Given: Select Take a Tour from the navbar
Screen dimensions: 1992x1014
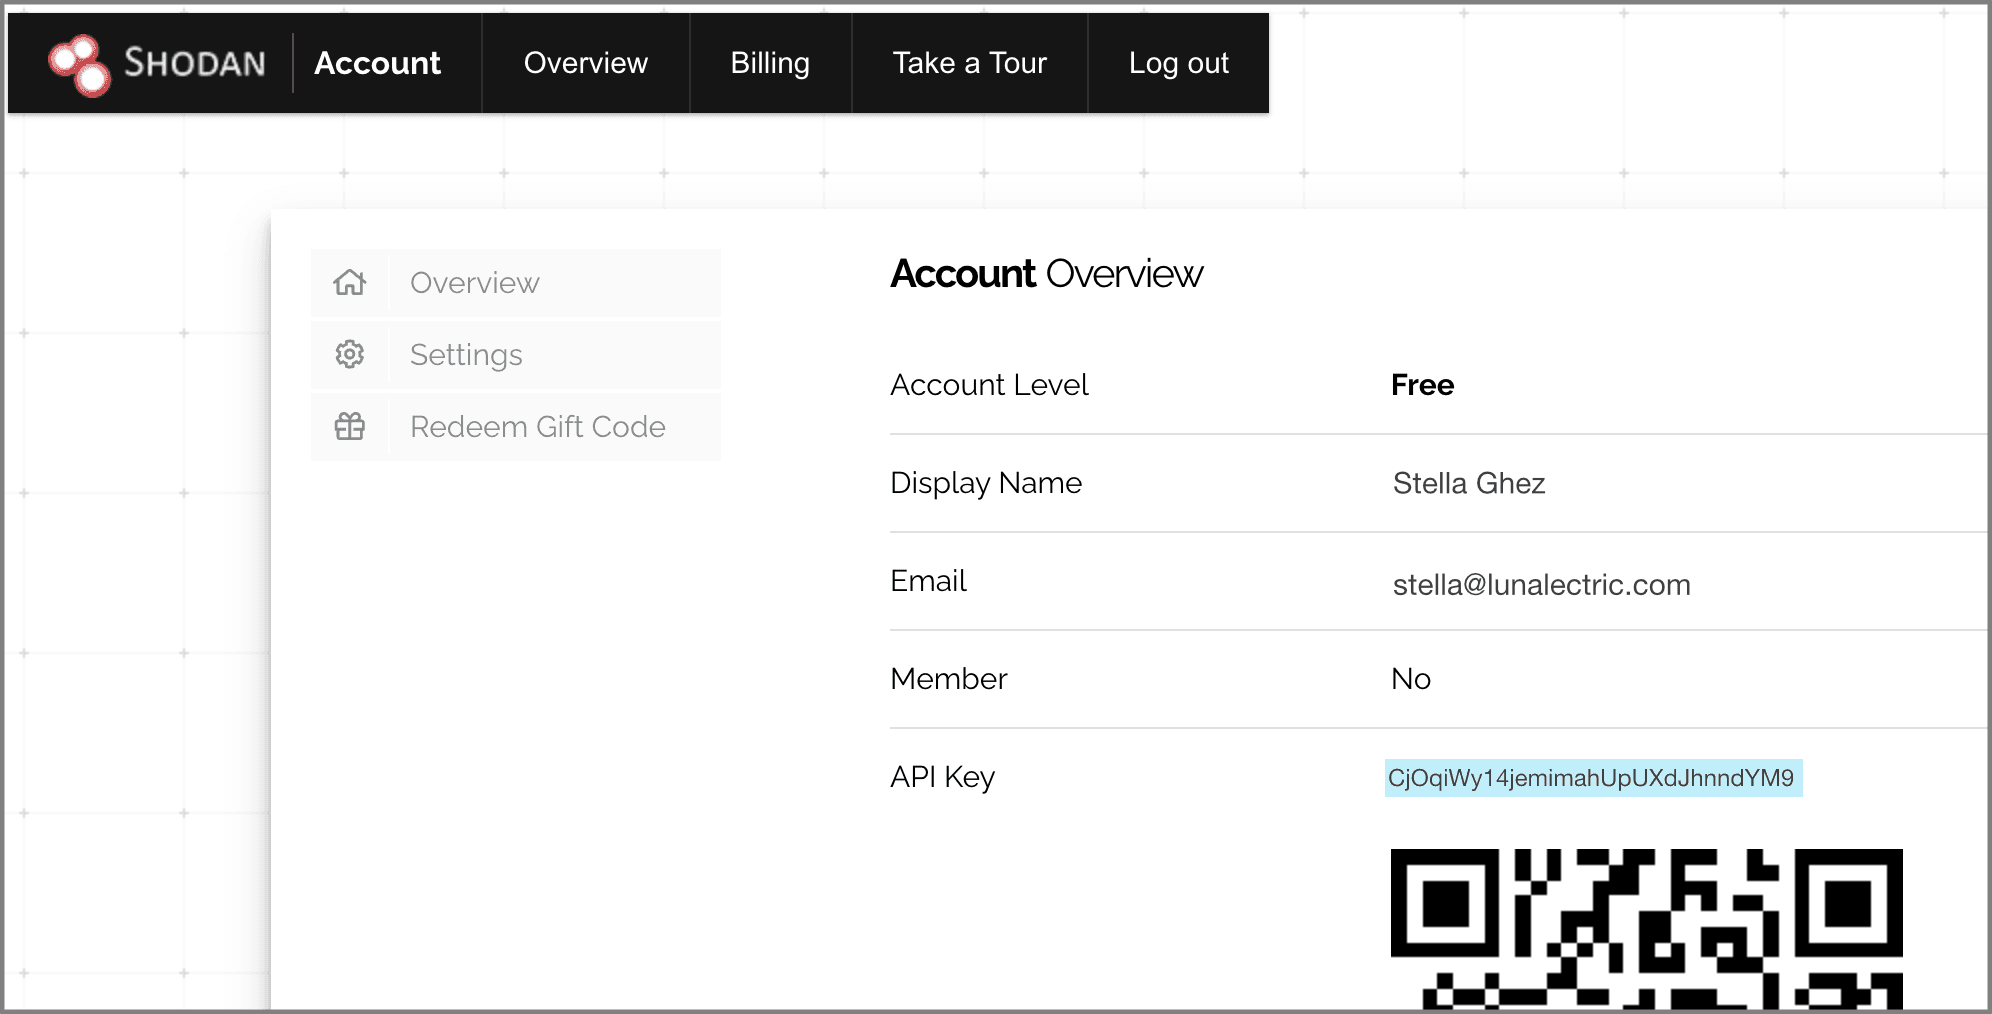Looking at the screenshot, I should tap(968, 63).
